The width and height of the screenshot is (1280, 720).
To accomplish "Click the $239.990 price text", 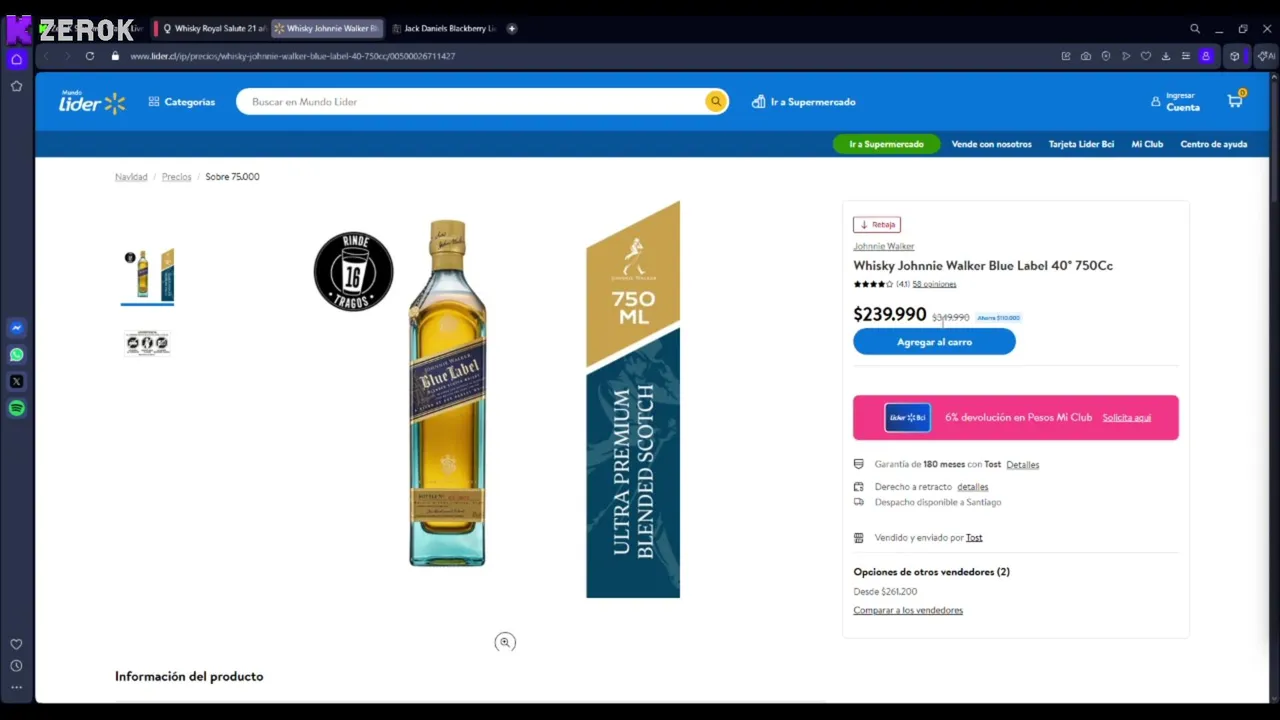I will click(890, 314).
